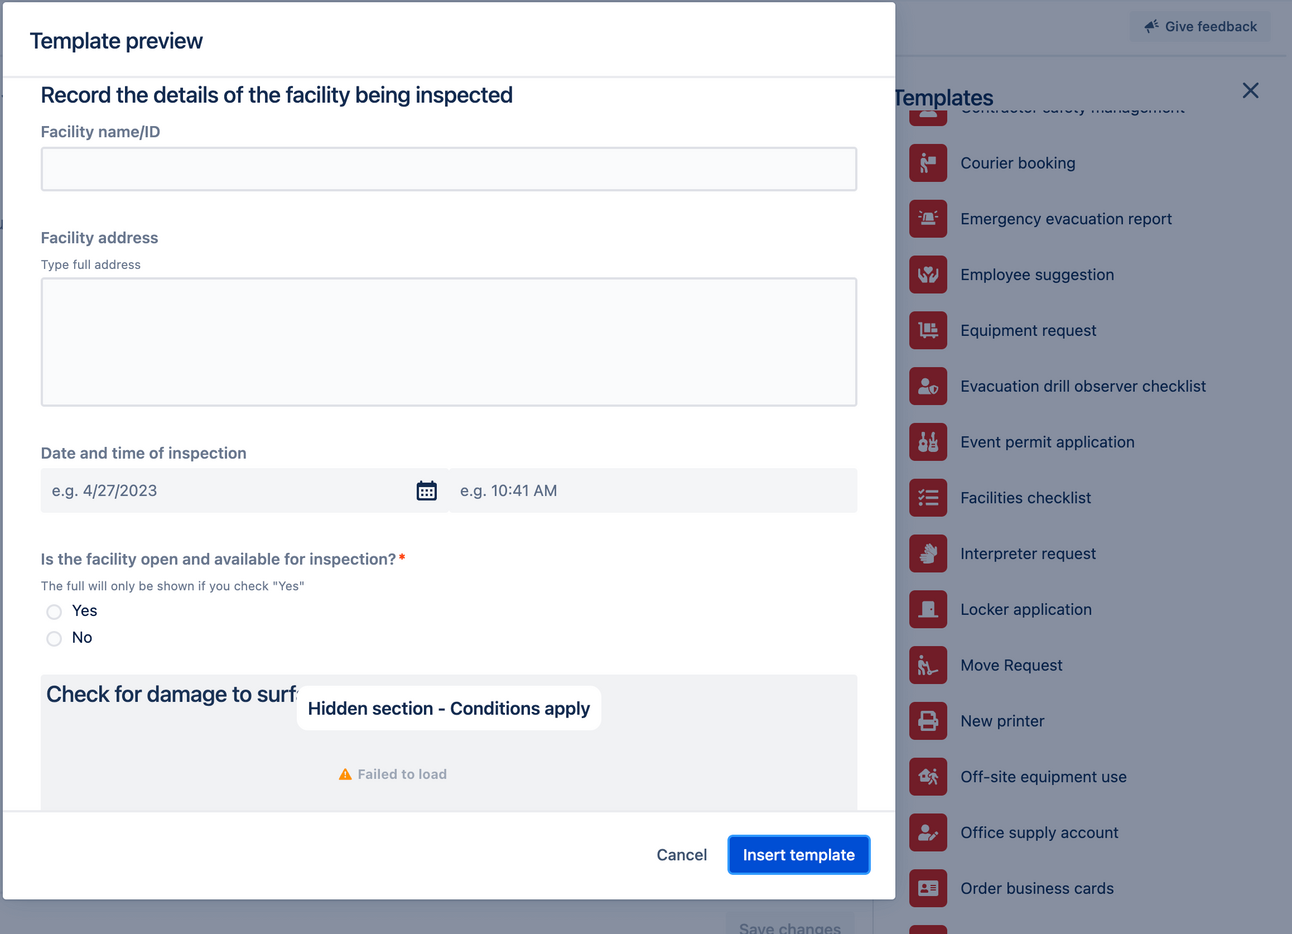Click the Save changes button
Viewport: 1292px width, 934px height.
[x=790, y=927]
